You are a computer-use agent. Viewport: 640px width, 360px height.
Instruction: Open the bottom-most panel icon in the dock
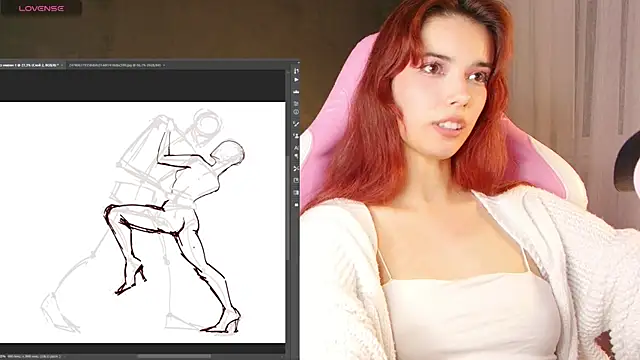pyautogui.click(x=296, y=204)
